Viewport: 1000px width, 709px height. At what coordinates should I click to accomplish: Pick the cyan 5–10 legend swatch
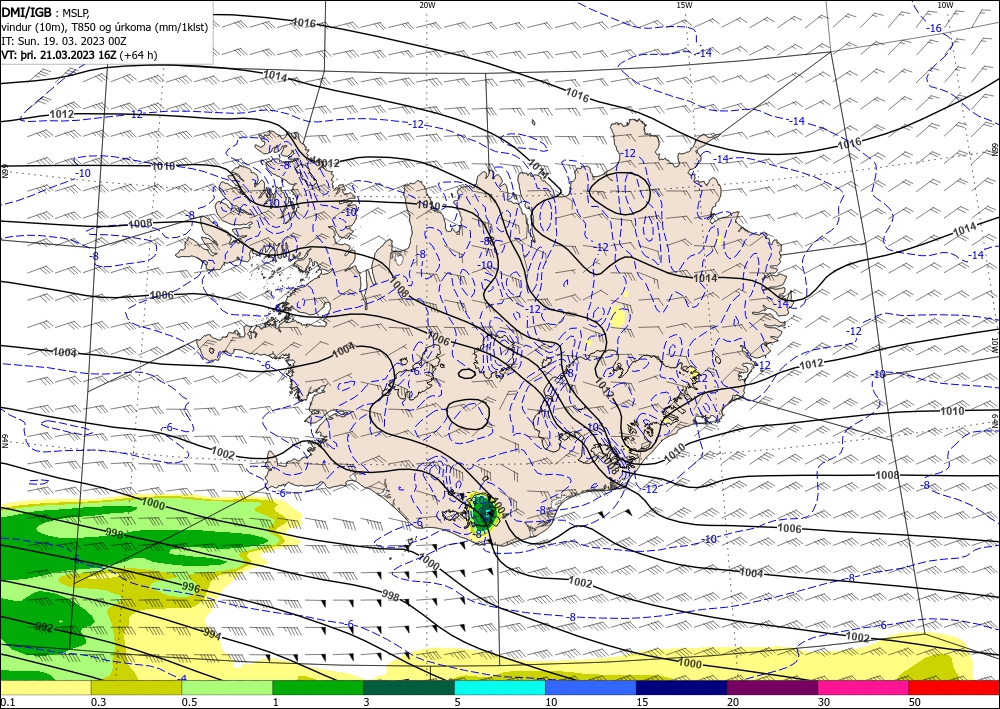(x=500, y=688)
